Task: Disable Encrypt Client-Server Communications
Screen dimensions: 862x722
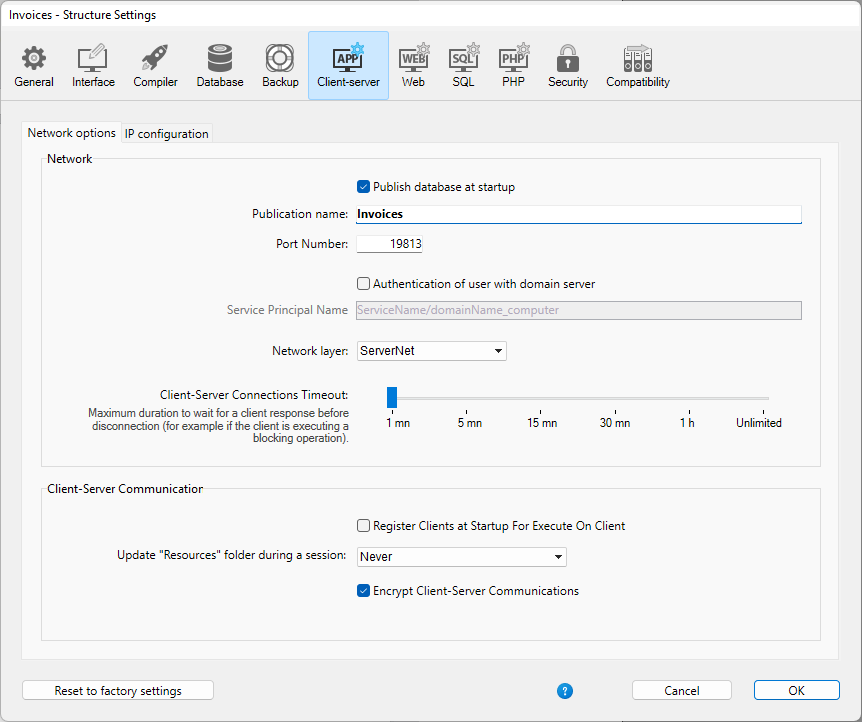Action: click(x=364, y=591)
